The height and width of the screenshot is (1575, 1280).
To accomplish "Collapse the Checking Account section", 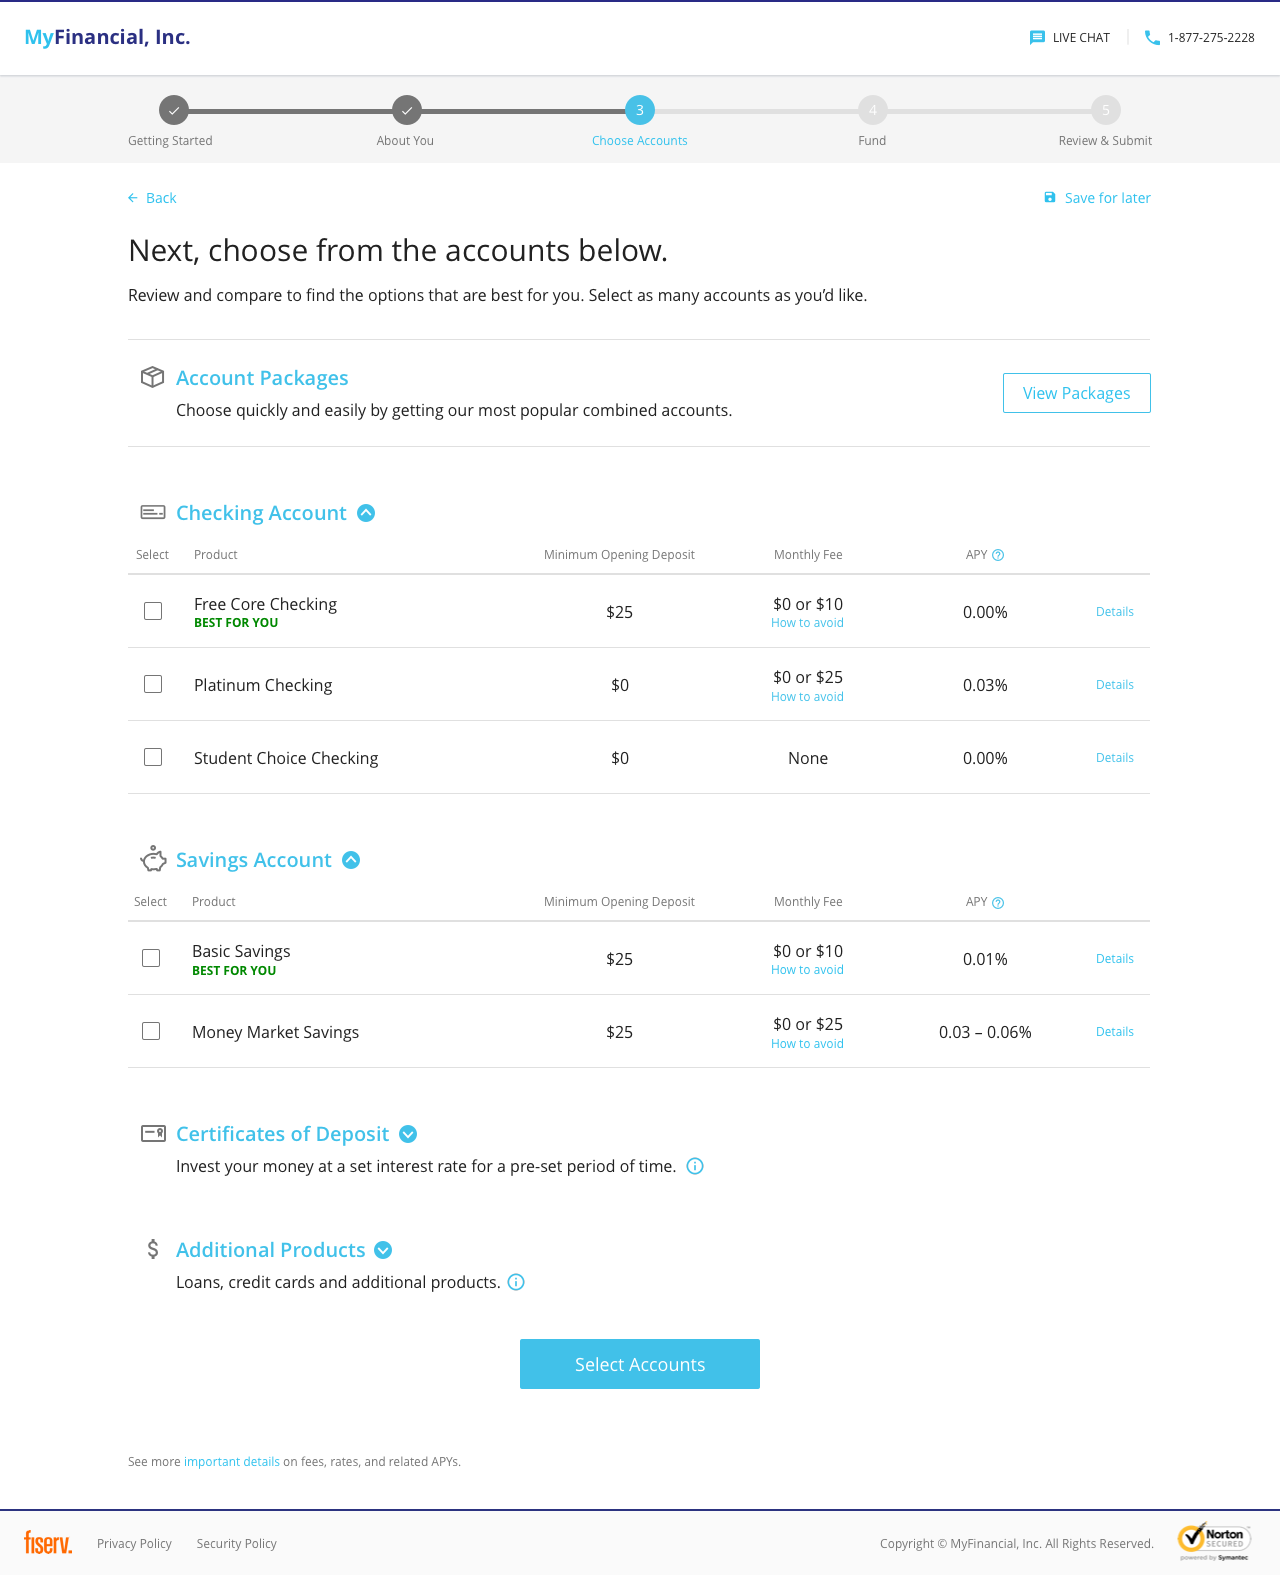I will coord(366,513).
